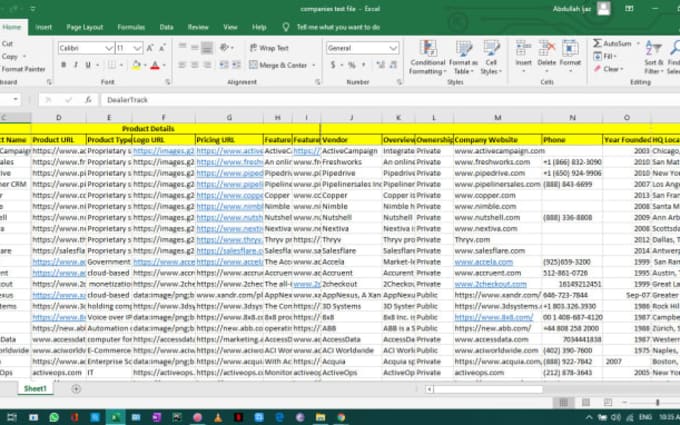Click Decrease Decimal icon
Viewport: 680px width, 425px height.
[x=393, y=65]
